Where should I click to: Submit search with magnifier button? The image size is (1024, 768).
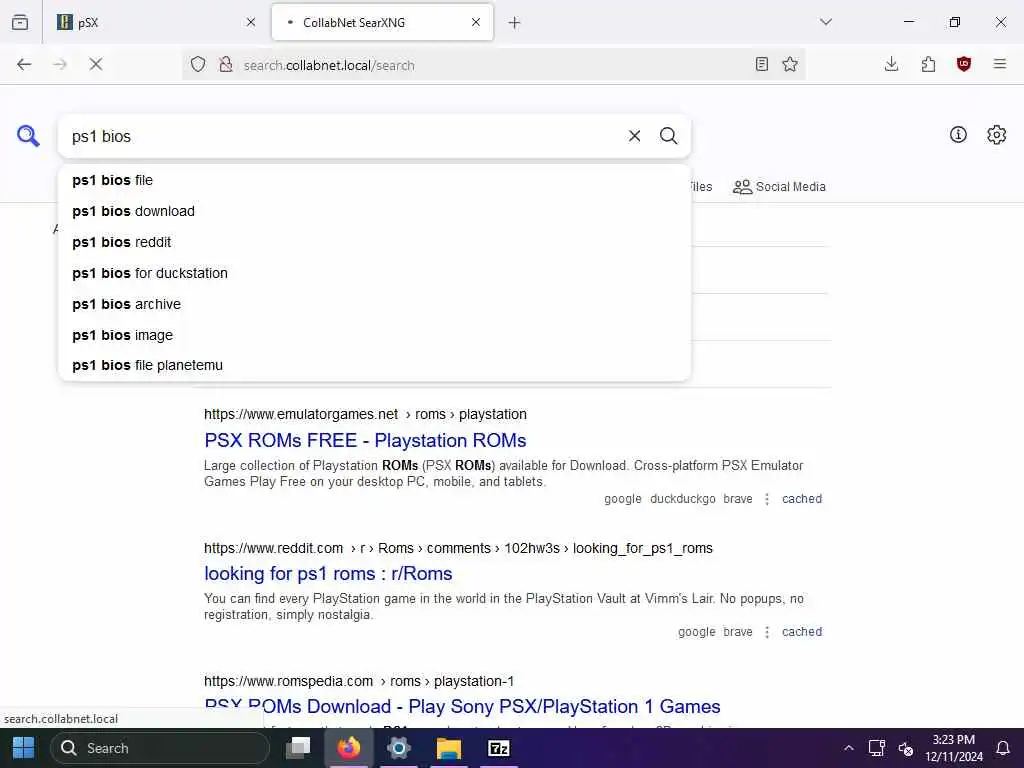668,136
